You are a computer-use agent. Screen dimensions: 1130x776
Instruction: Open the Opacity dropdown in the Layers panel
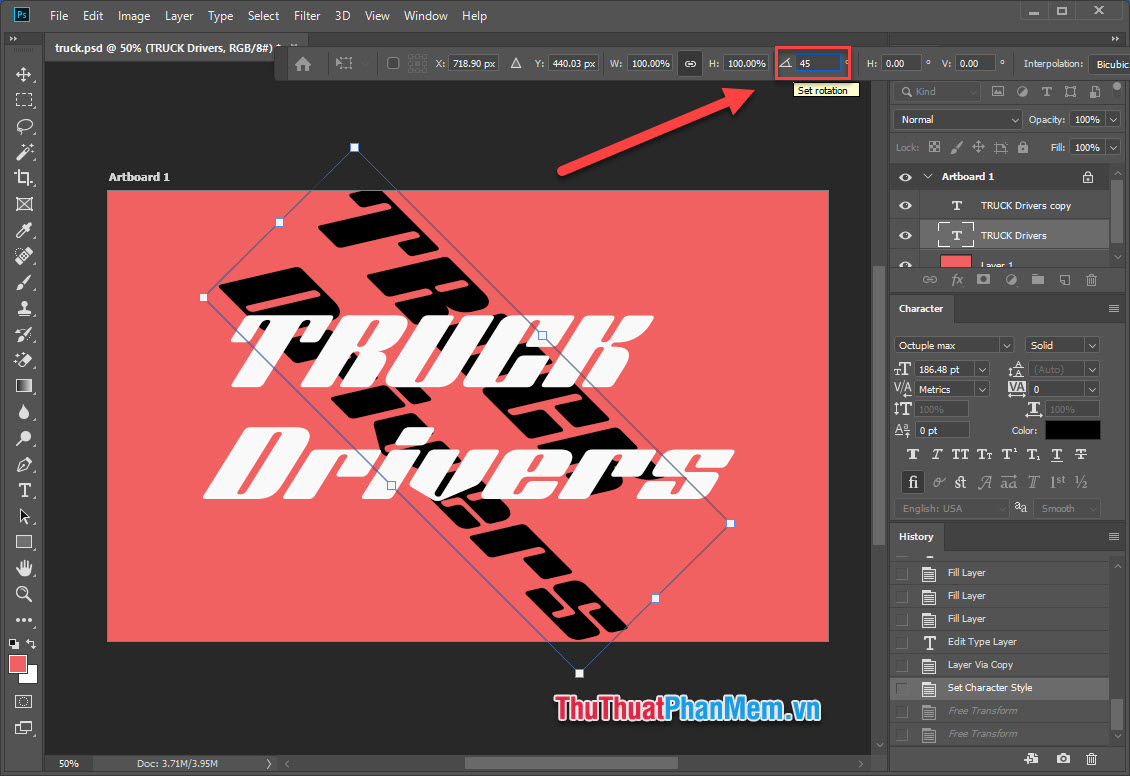tap(1113, 119)
